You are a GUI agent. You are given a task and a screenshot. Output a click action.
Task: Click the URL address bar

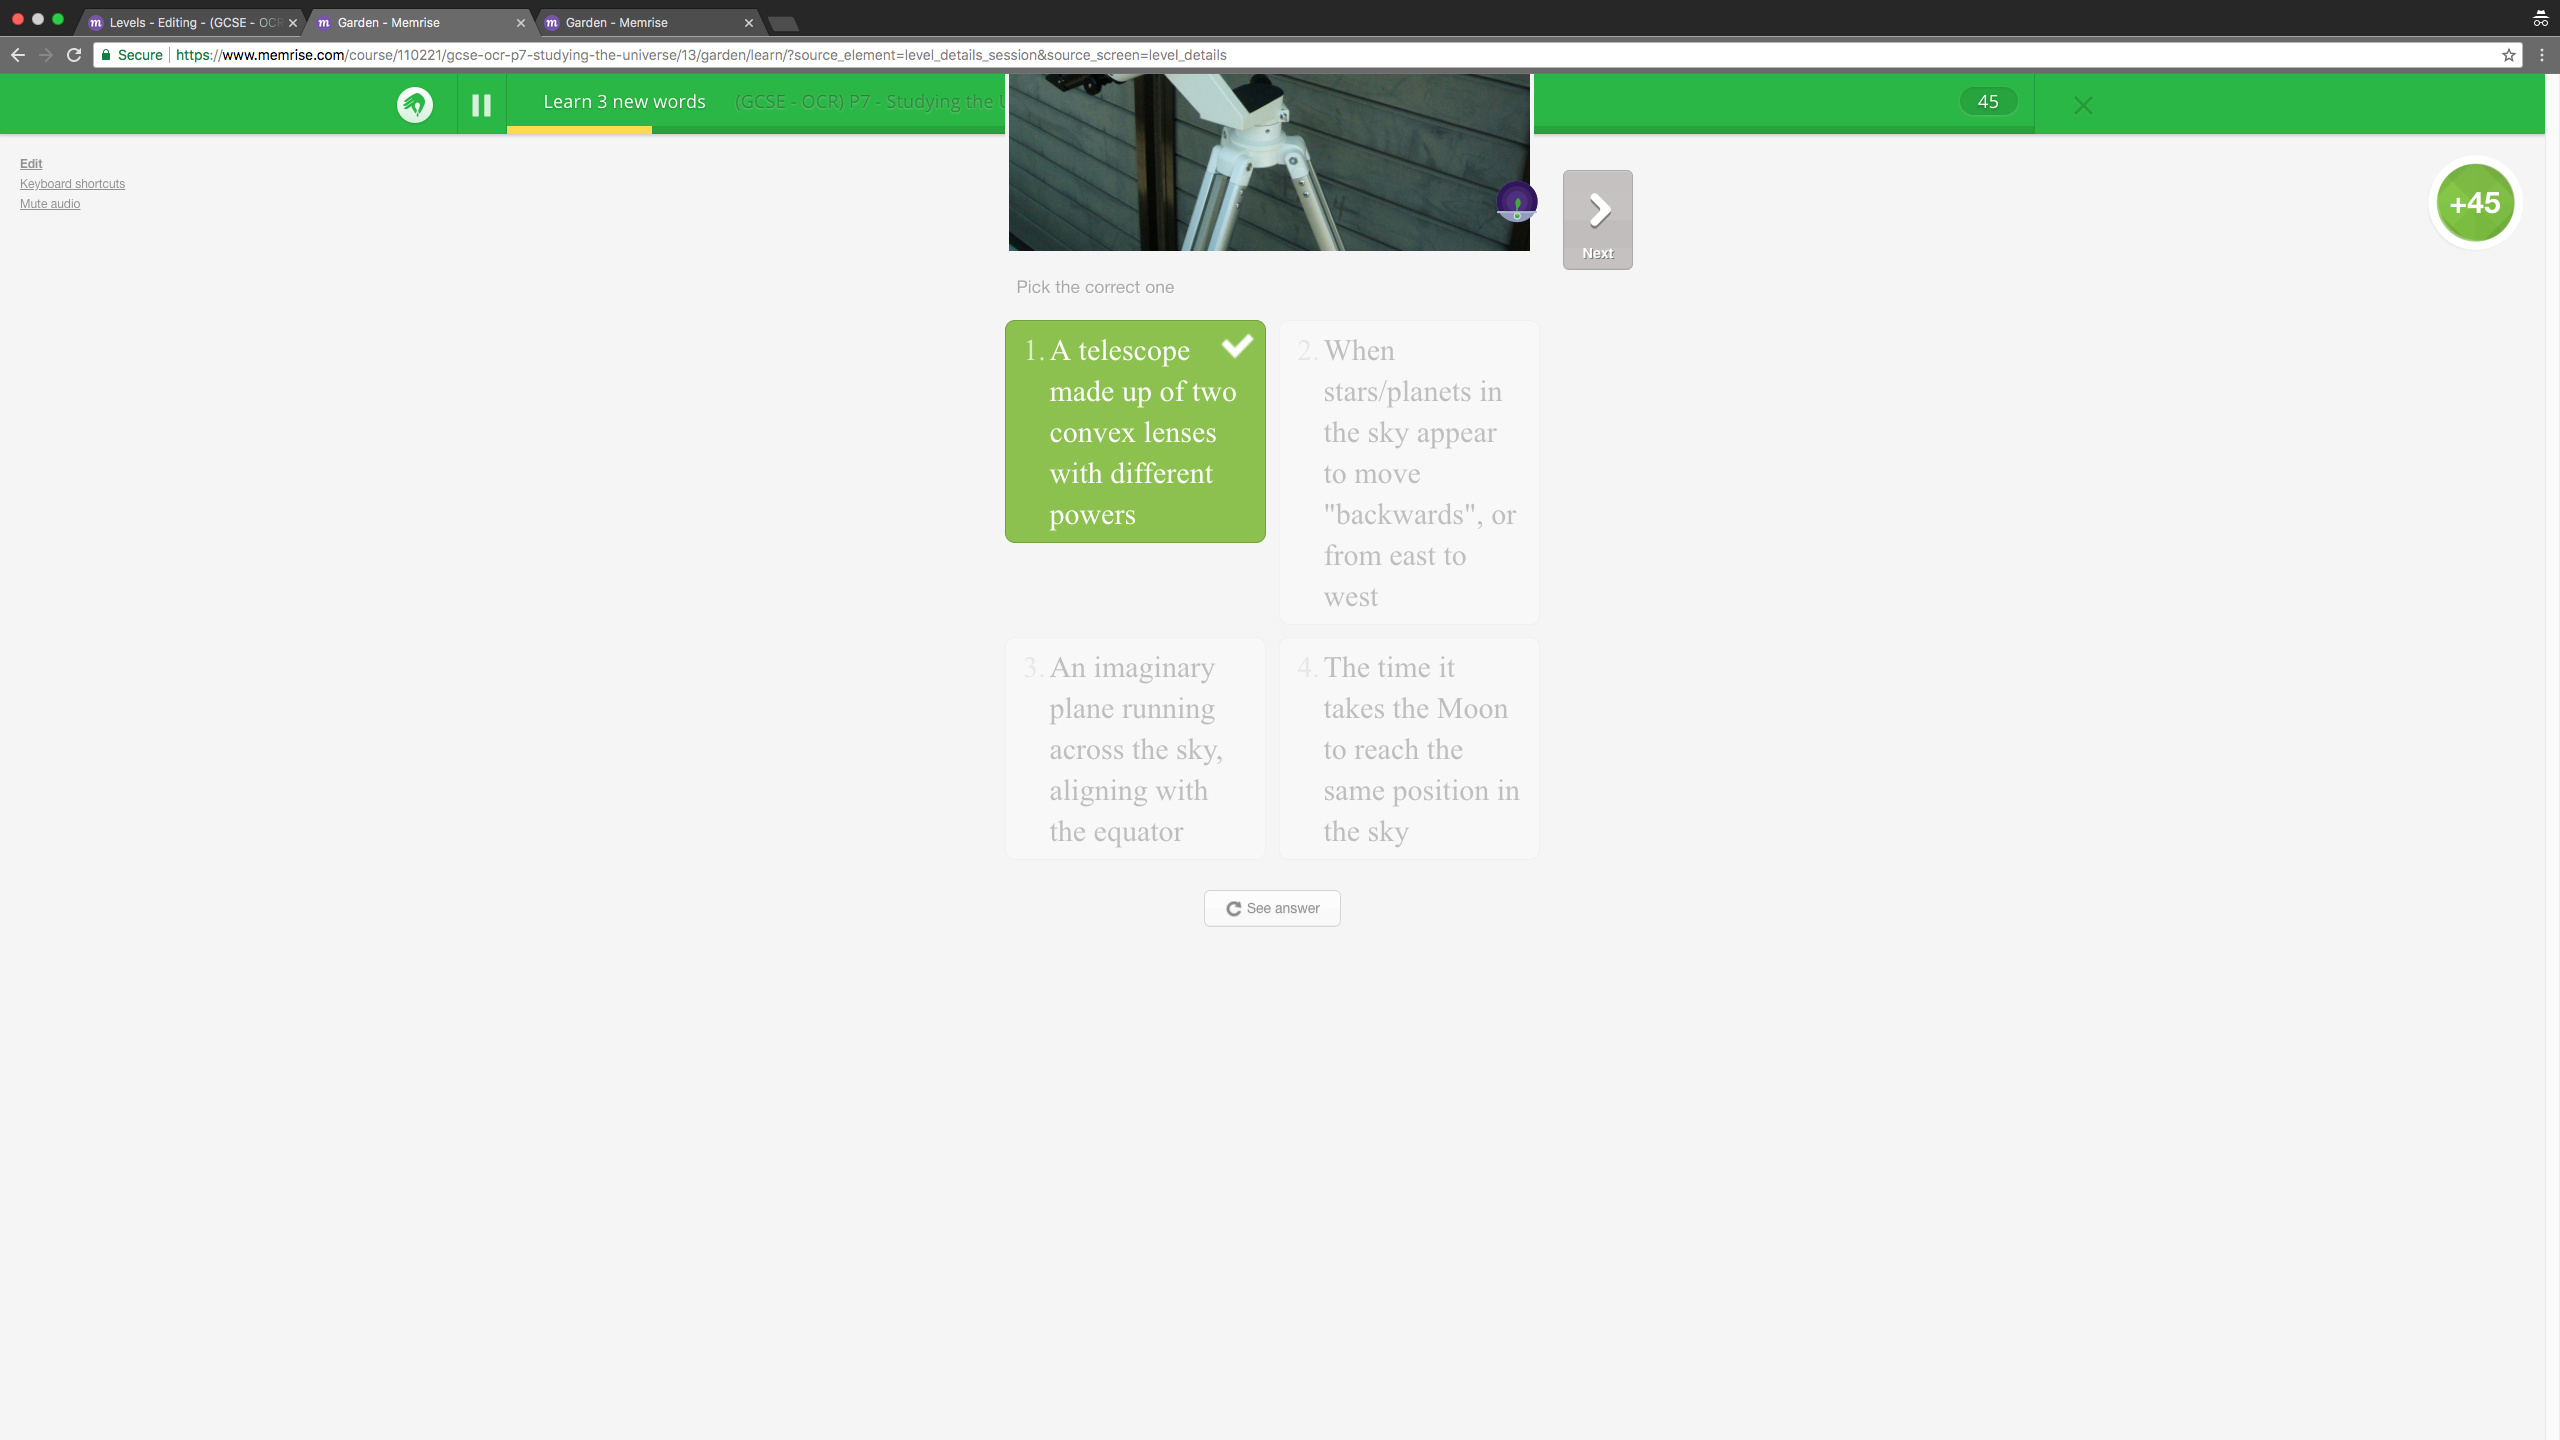tap(1300, 55)
